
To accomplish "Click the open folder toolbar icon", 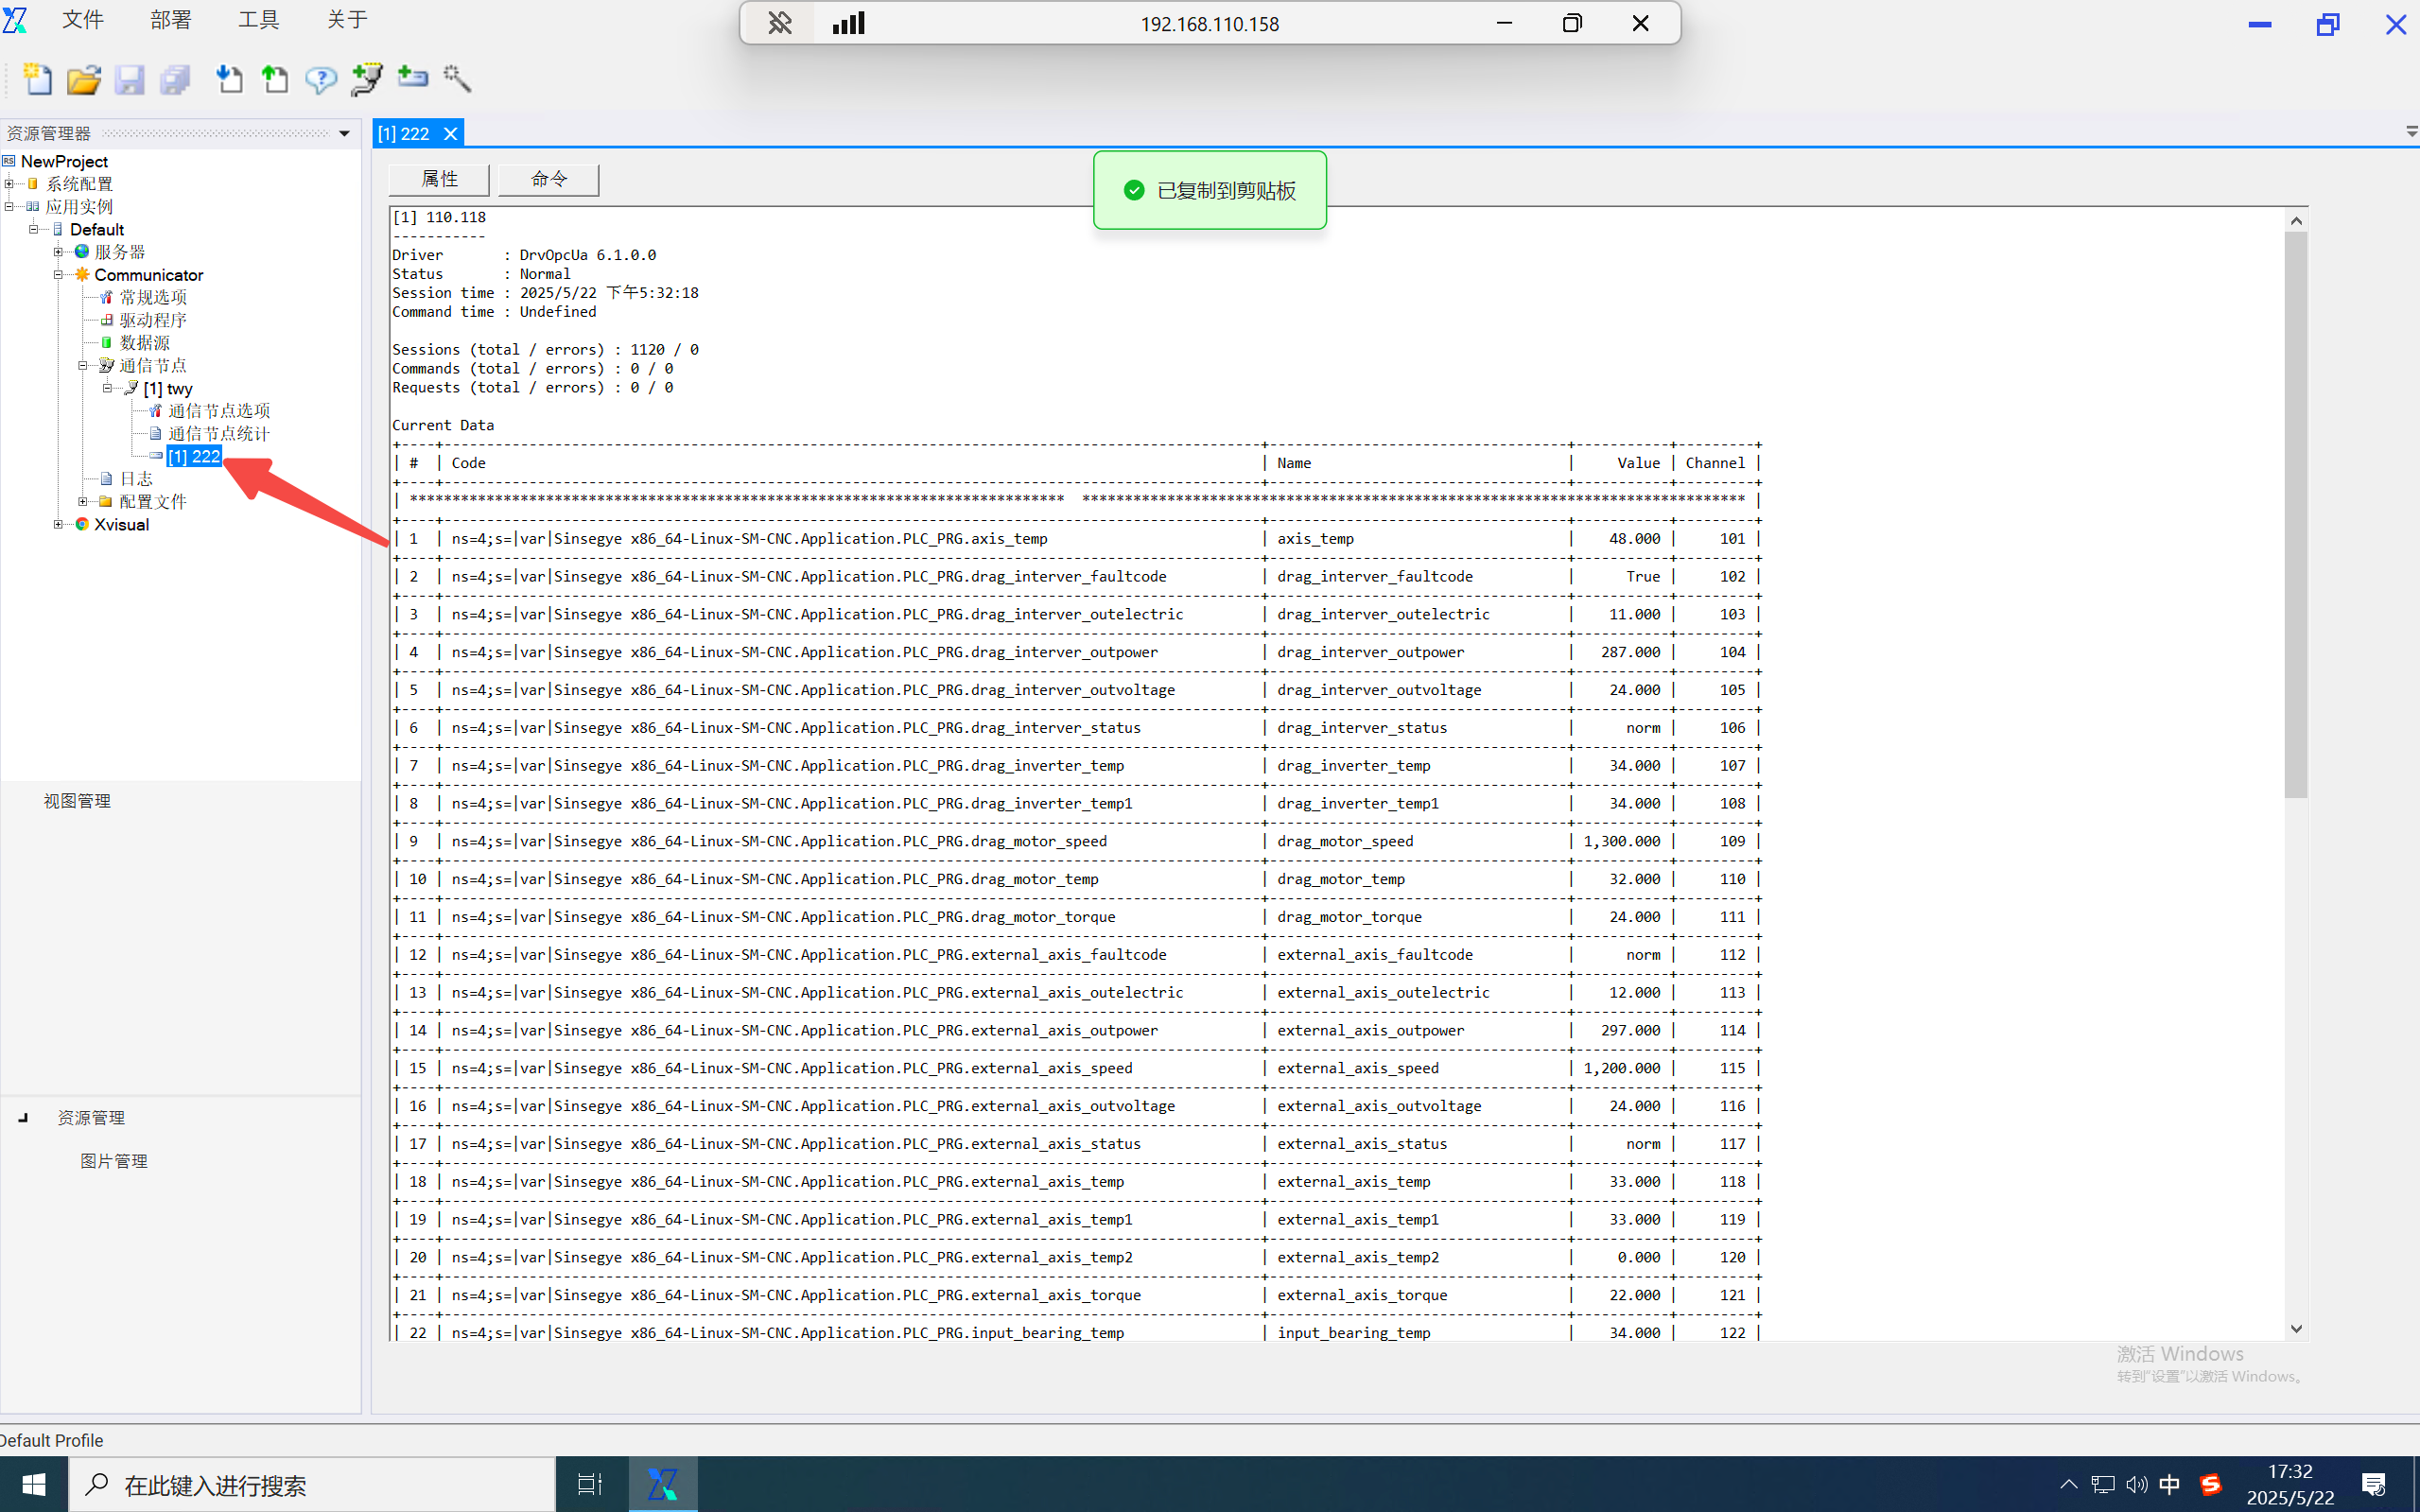I will (84, 79).
